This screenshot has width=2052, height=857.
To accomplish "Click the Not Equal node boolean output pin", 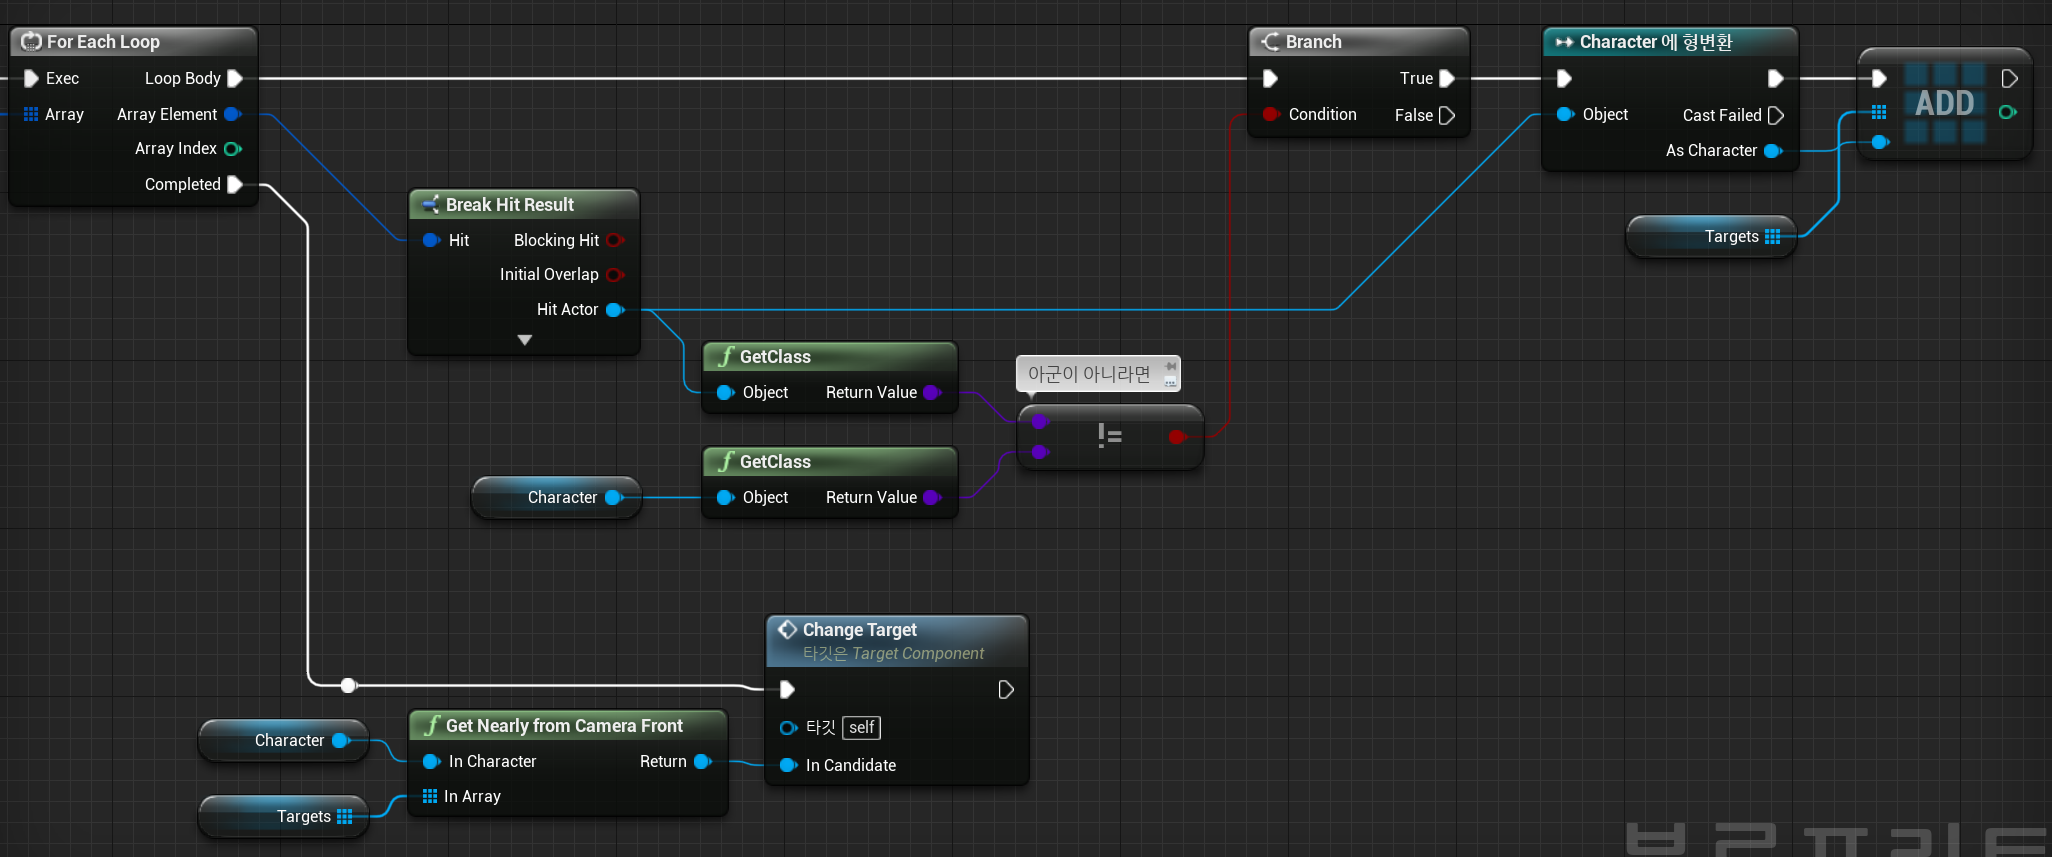I will click(1177, 436).
